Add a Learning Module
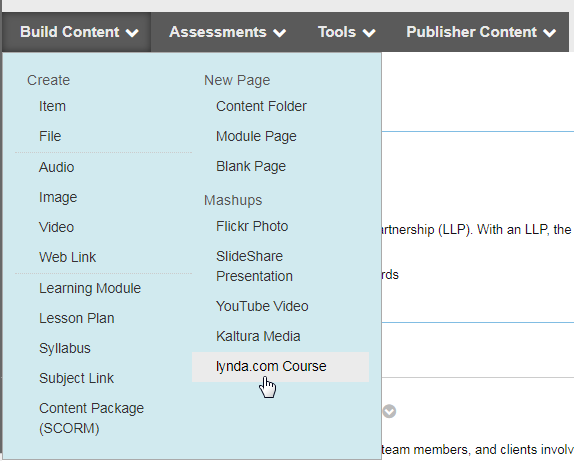This screenshot has height=461, width=574. [x=90, y=289]
